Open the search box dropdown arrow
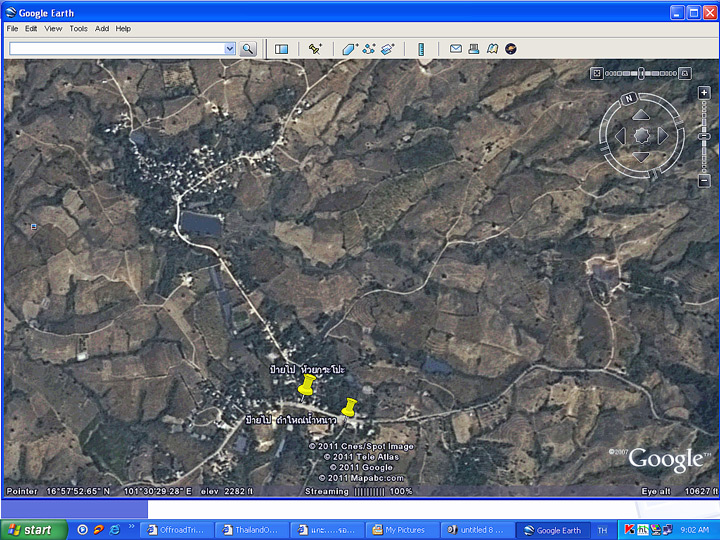720x540 pixels. pyautogui.click(x=229, y=48)
